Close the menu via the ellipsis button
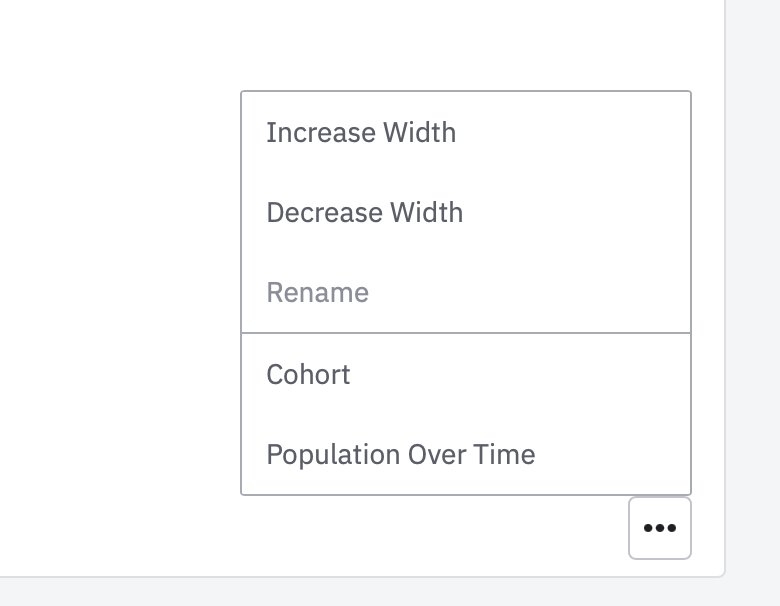 click(x=660, y=528)
